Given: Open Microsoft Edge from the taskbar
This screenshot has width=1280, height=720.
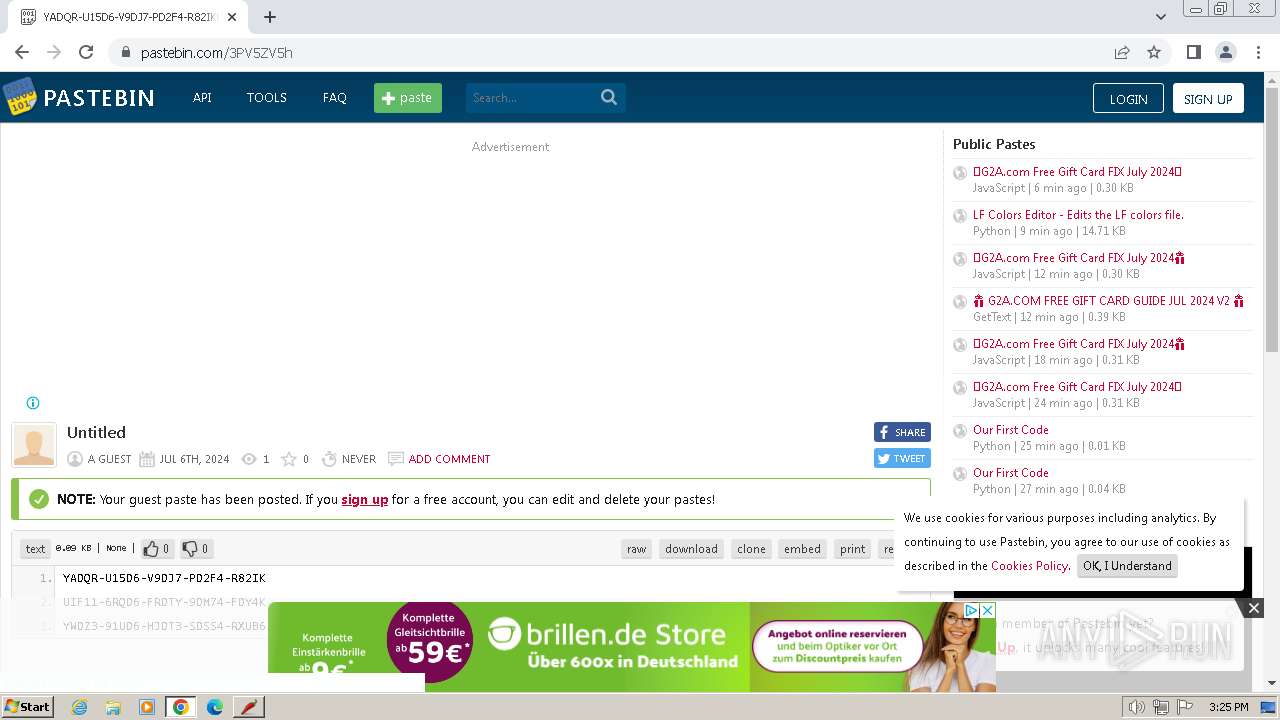Looking at the screenshot, I should [x=214, y=707].
